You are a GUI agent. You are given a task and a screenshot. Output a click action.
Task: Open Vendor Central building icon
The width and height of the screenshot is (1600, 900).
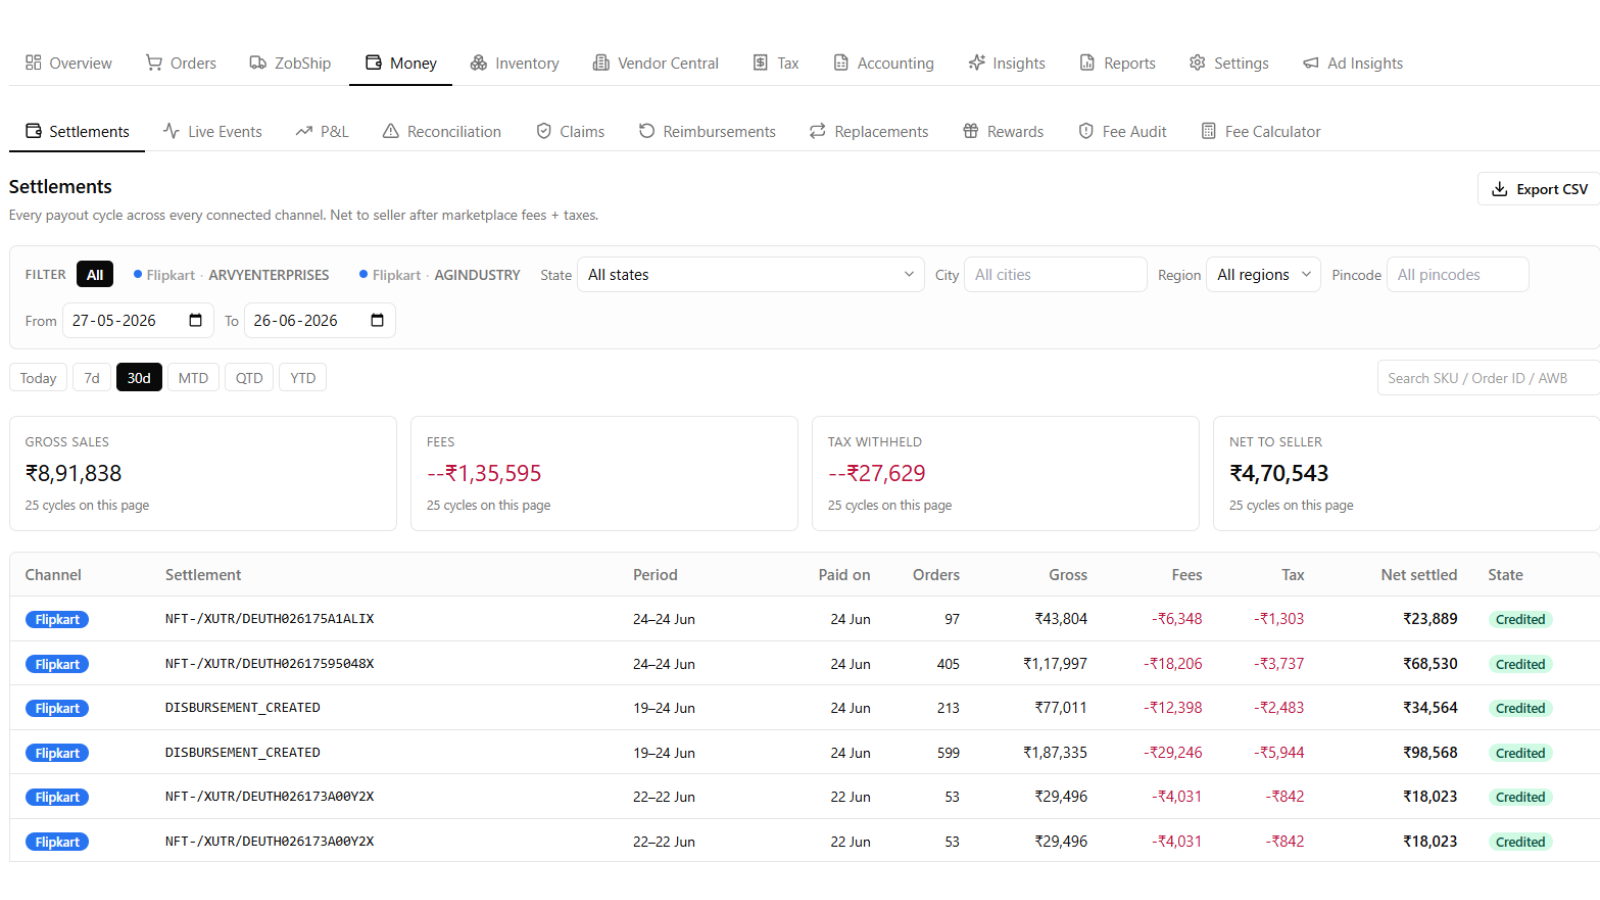pos(601,63)
